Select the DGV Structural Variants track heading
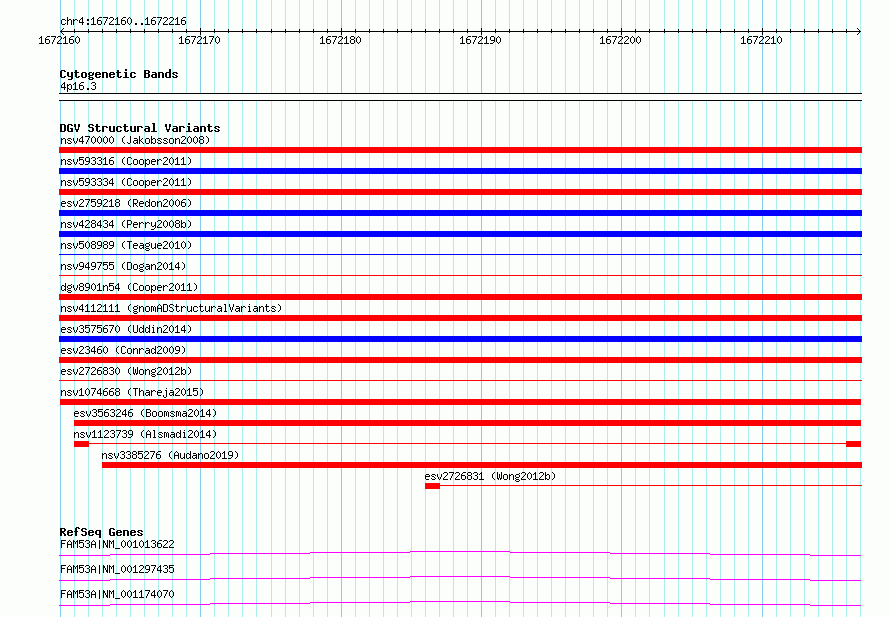This screenshot has height=617, width=890. [140, 128]
